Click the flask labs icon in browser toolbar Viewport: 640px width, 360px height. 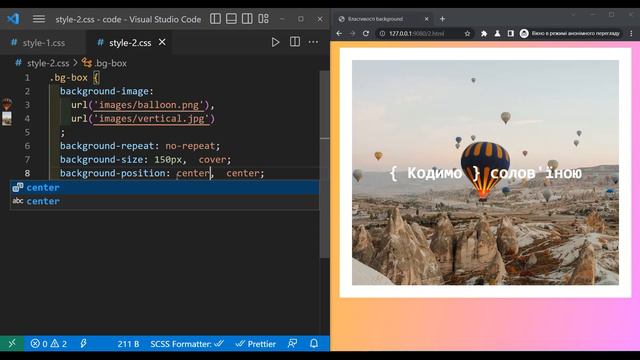pos(497,33)
